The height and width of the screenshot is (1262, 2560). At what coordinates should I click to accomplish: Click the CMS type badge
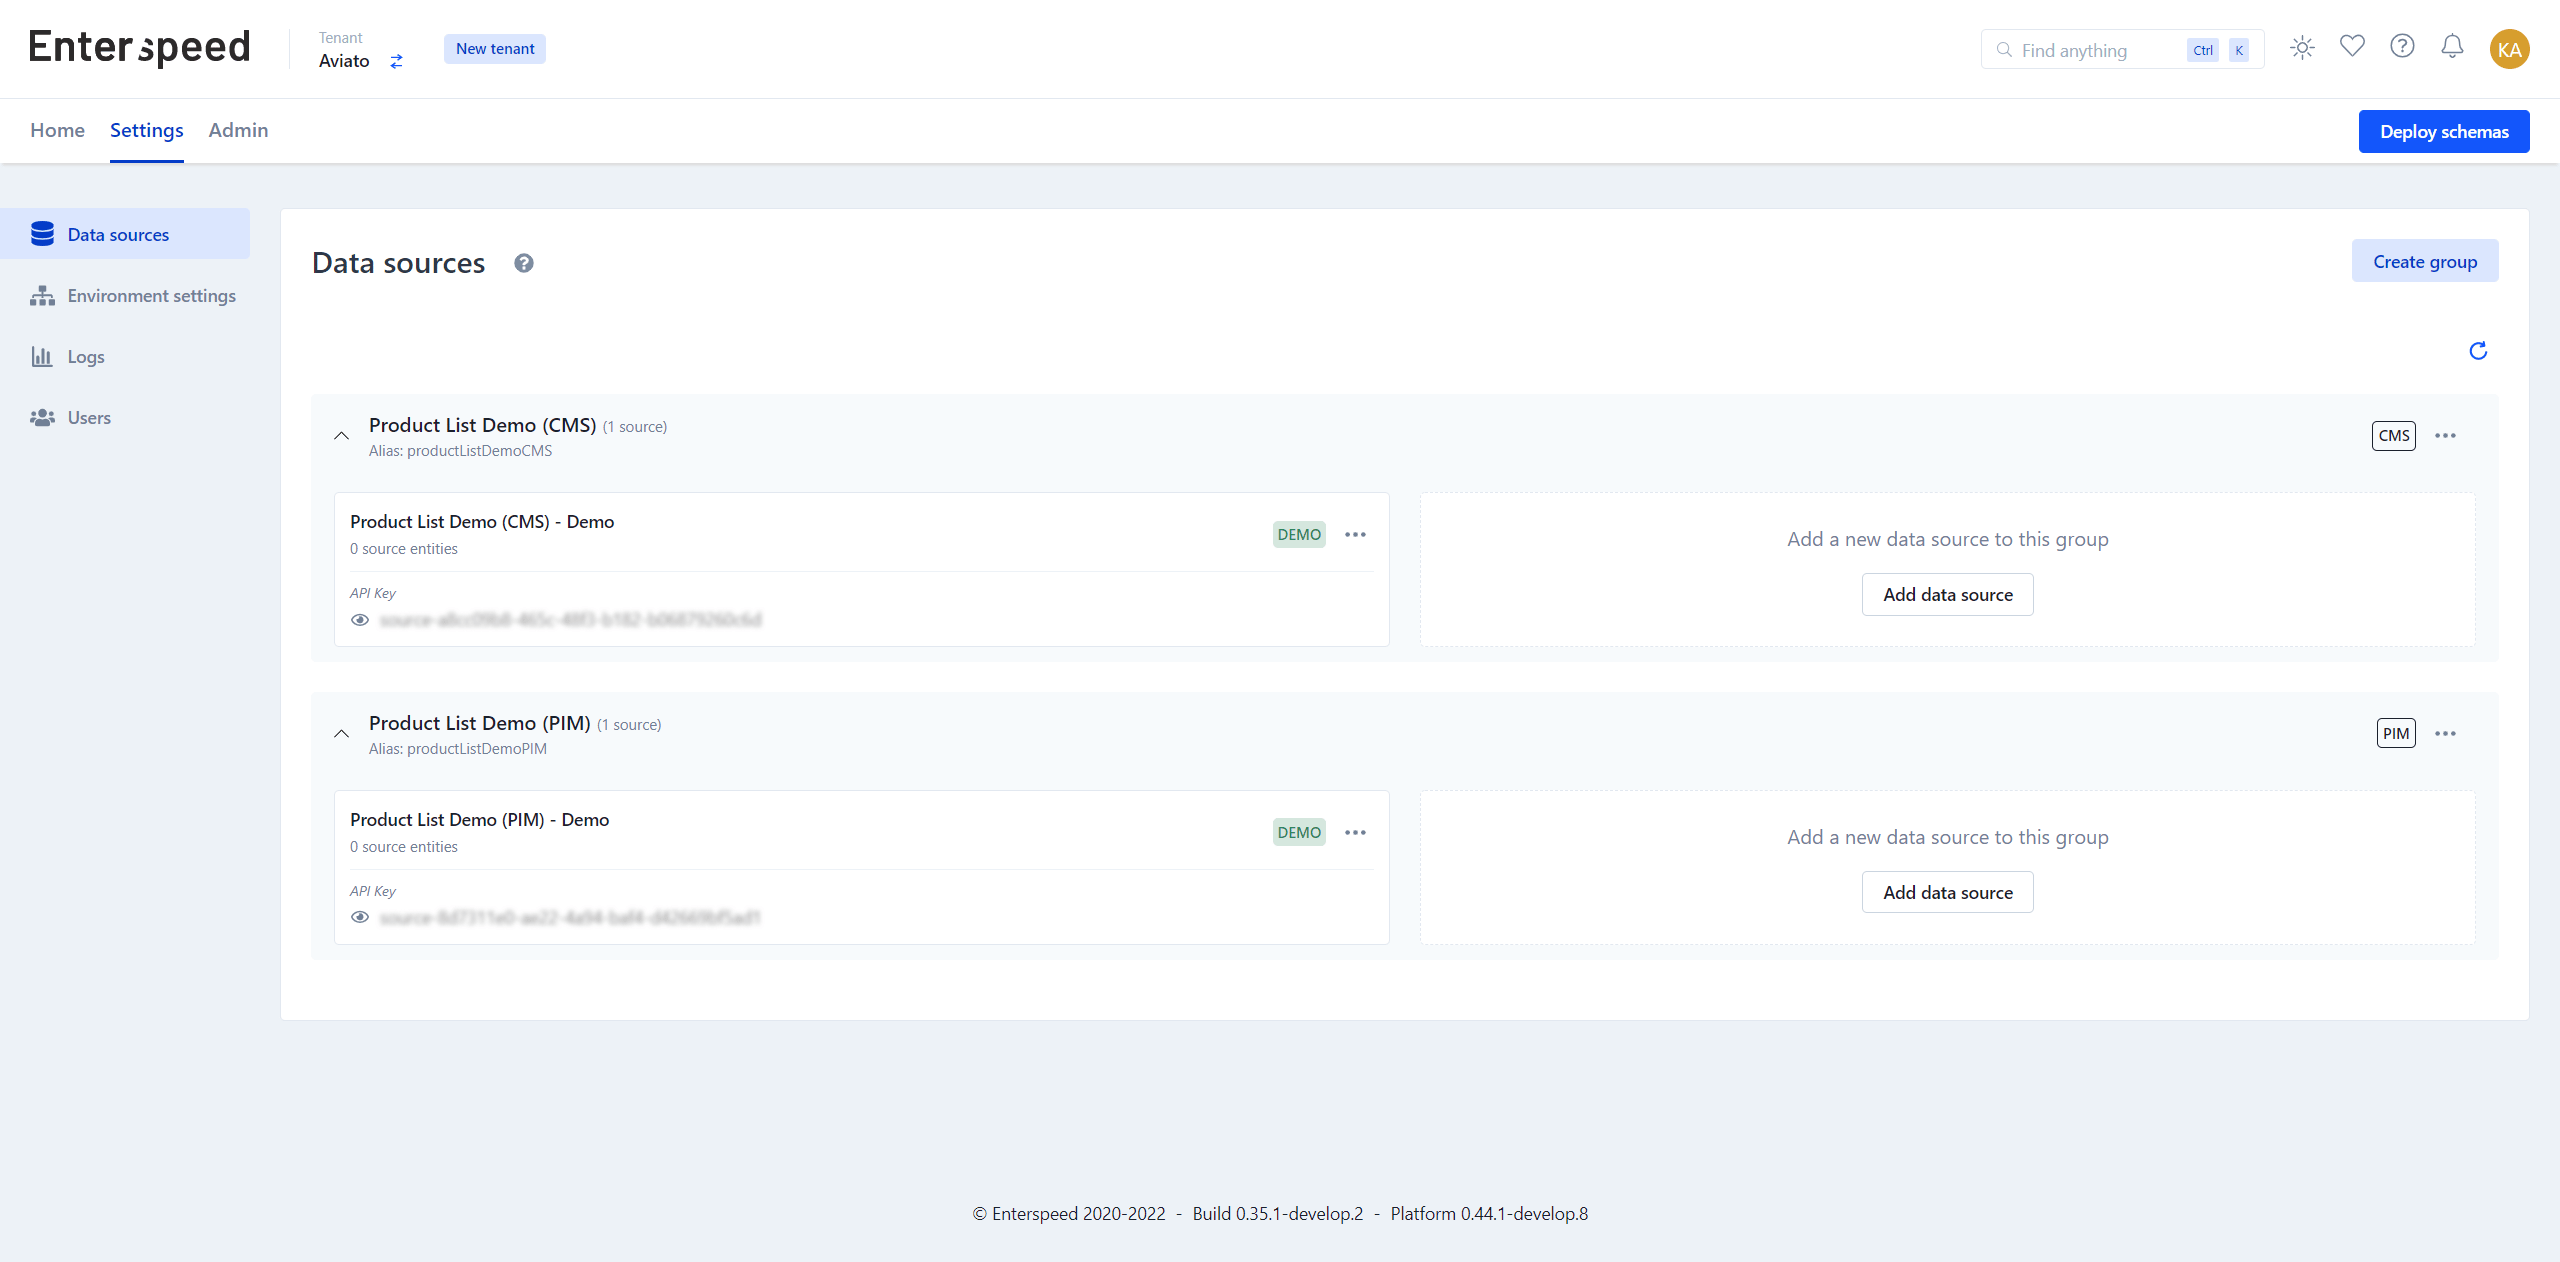coord(2394,436)
